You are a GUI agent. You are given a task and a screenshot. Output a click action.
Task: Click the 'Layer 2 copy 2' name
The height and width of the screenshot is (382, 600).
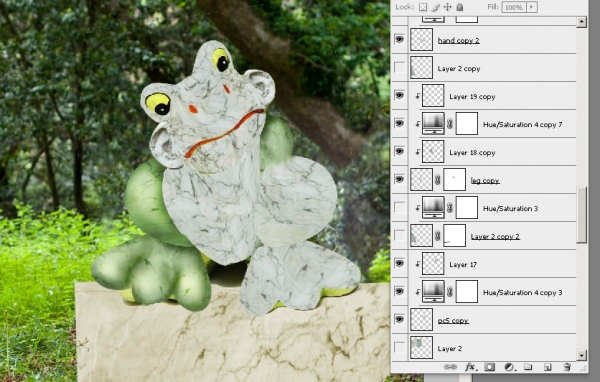[495, 237]
